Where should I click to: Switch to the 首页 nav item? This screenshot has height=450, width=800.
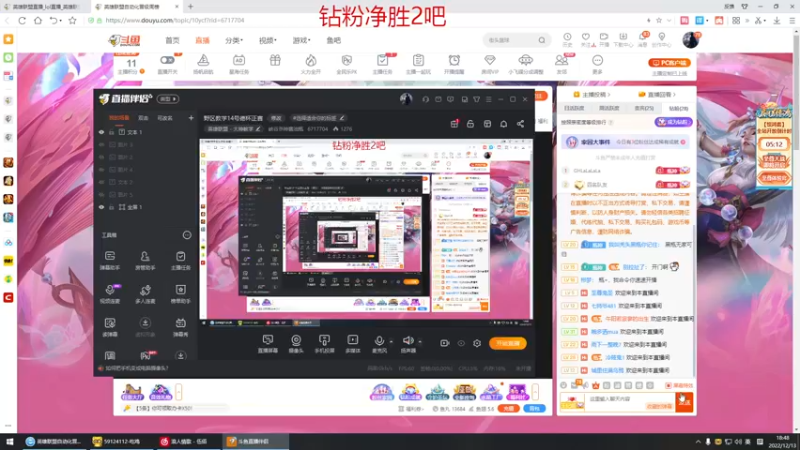click(172, 40)
